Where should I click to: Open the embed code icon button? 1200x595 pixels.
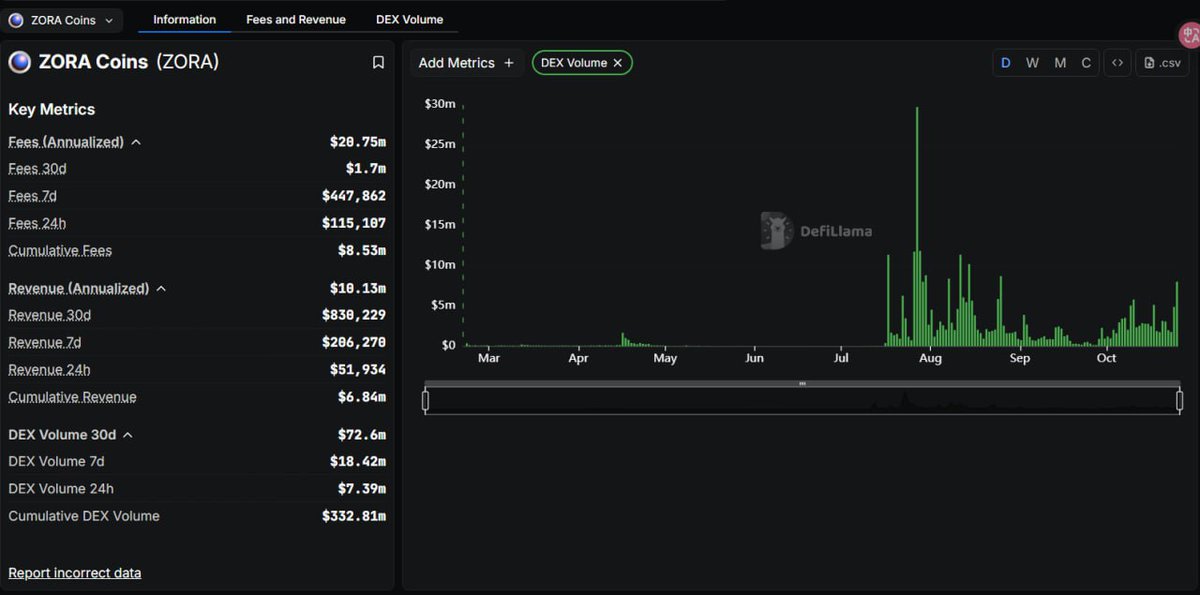1117,63
